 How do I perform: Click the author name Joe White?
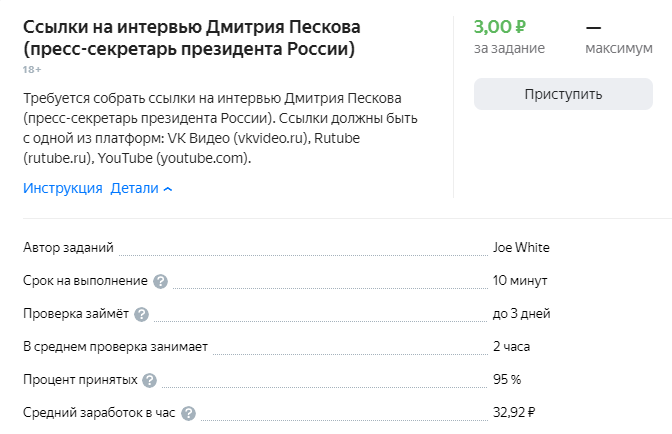[521, 248]
